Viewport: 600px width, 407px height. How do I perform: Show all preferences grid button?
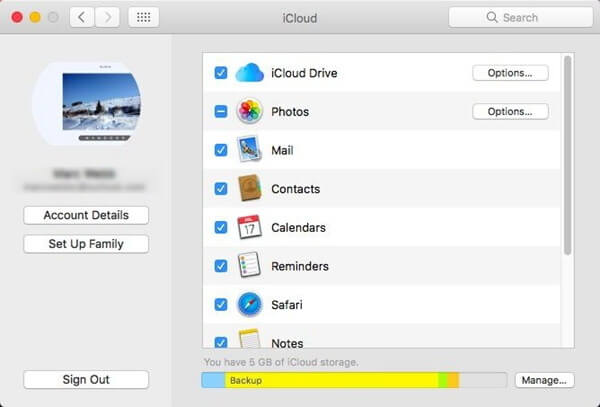143,17
